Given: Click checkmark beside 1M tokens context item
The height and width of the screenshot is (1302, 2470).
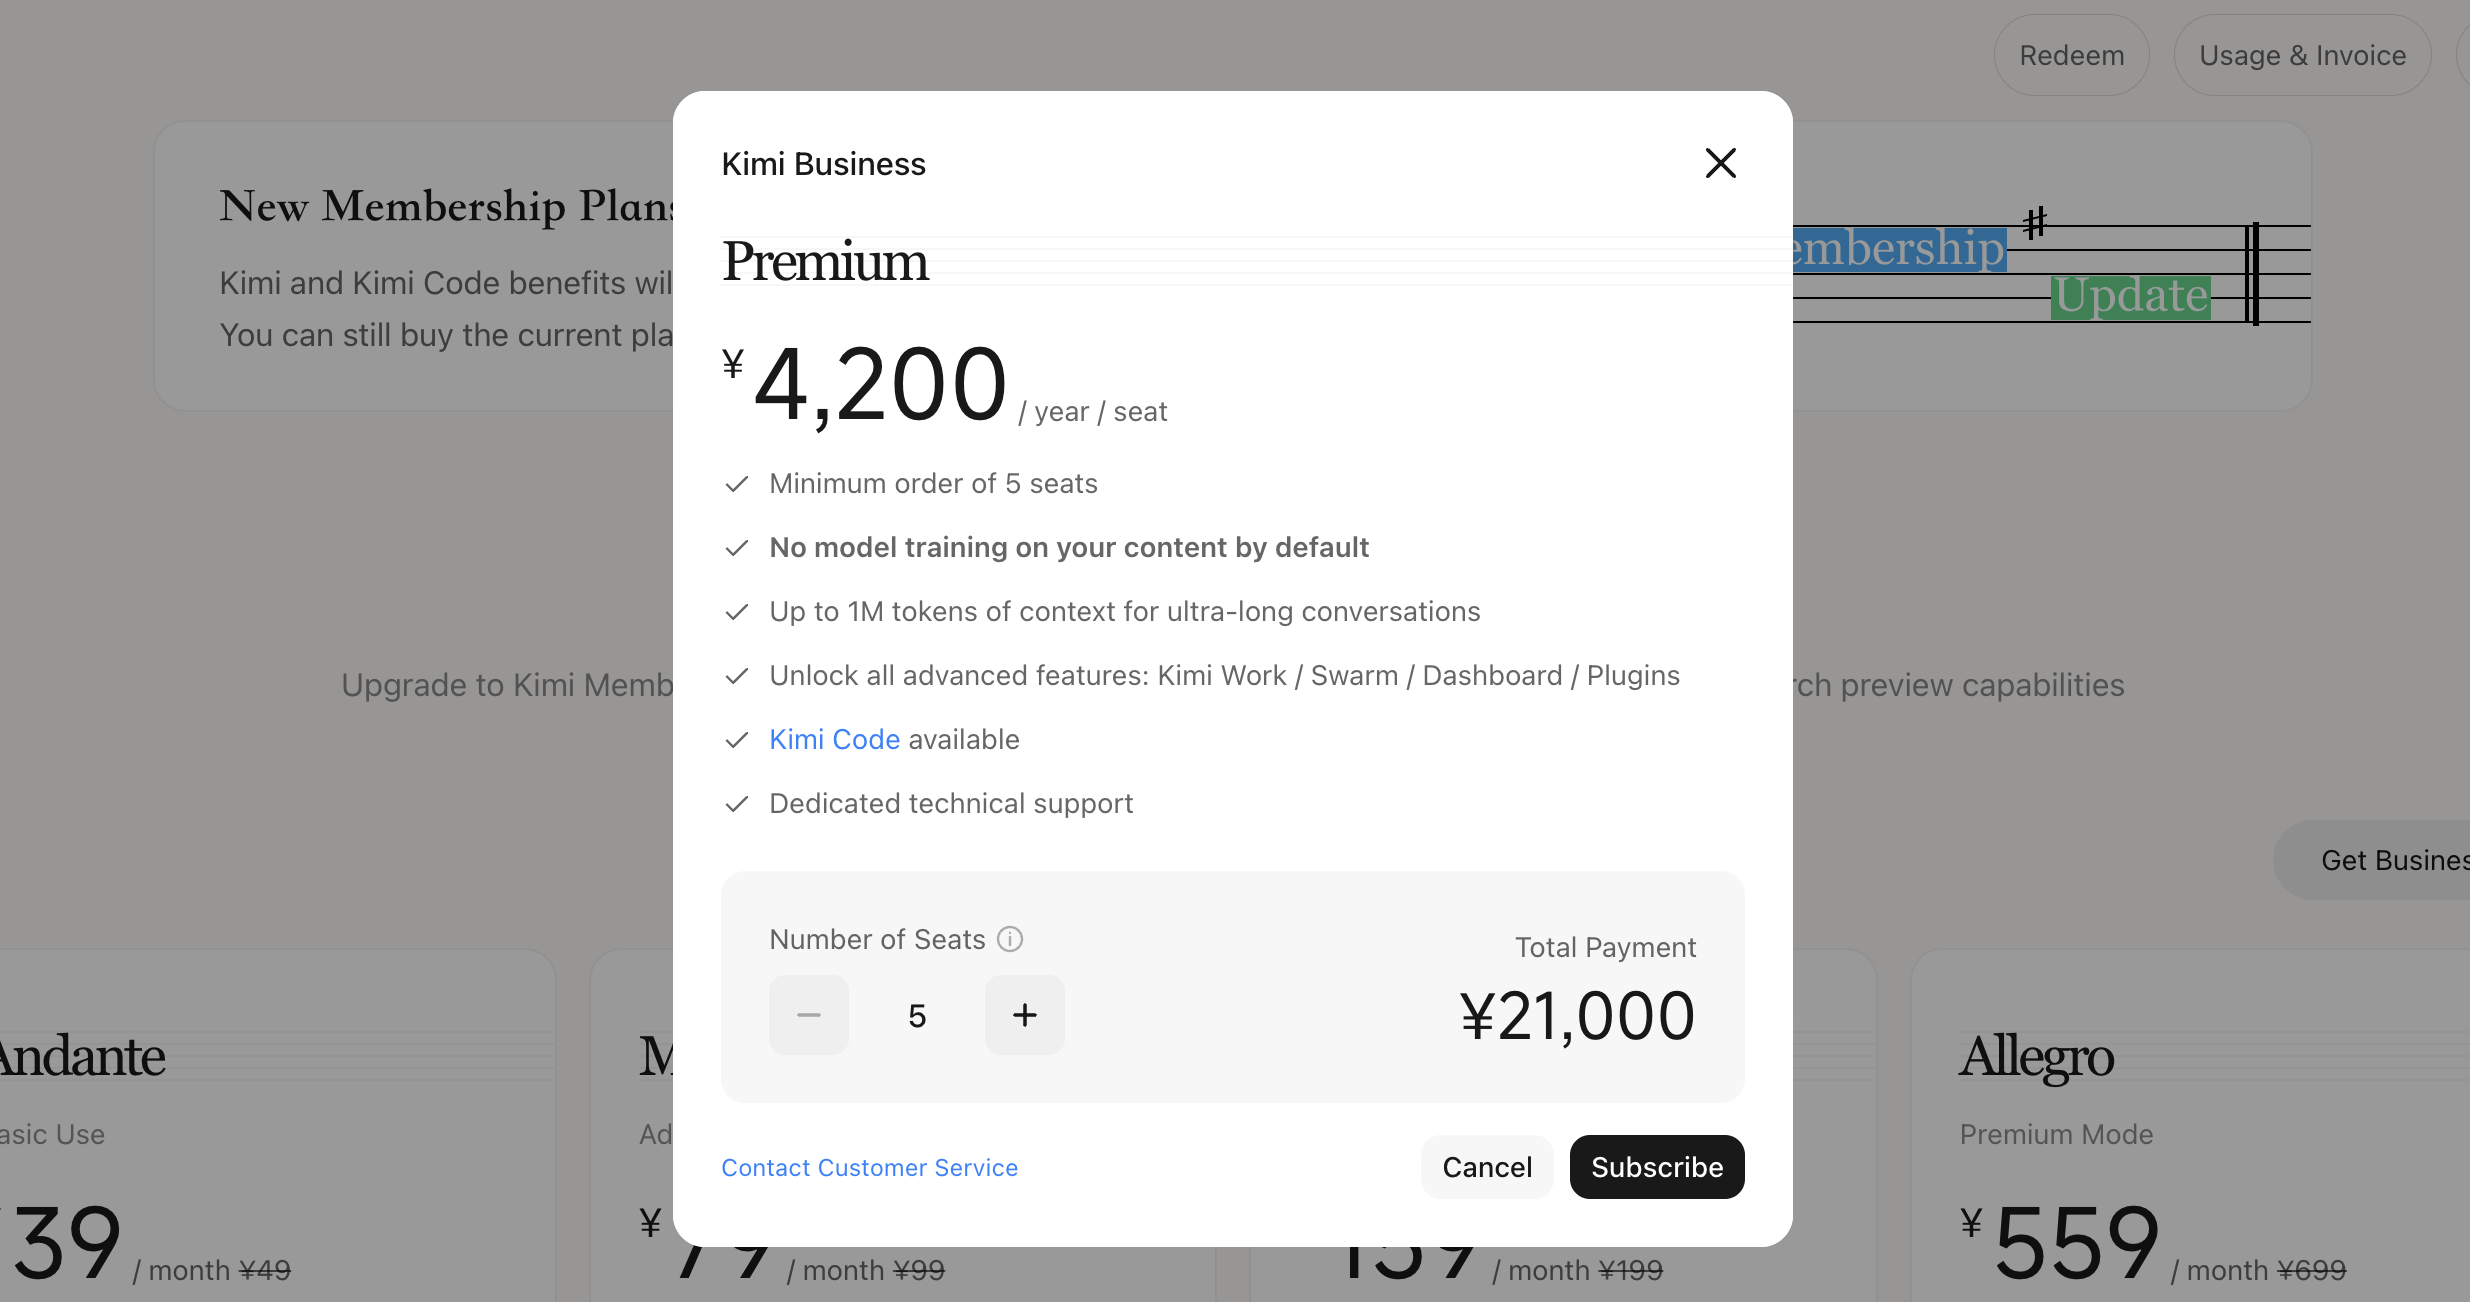Looking at the screenshot, I should [737, 612].
